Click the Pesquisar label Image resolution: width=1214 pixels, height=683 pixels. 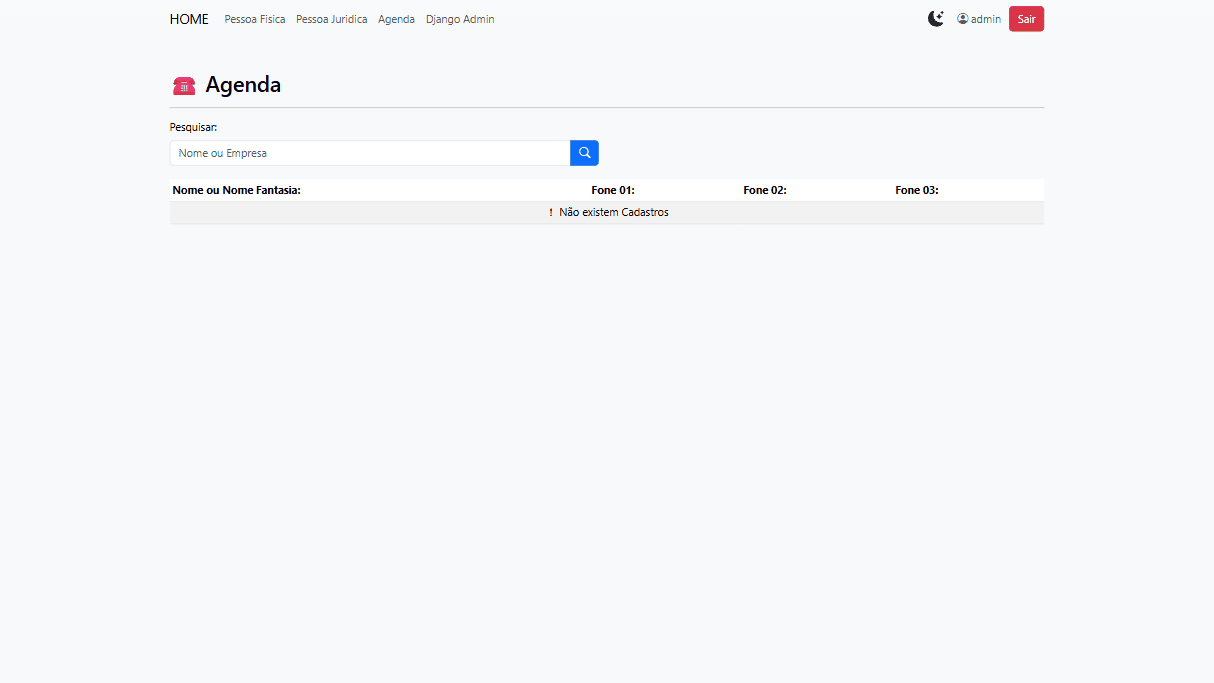click(x=193, y=127)
